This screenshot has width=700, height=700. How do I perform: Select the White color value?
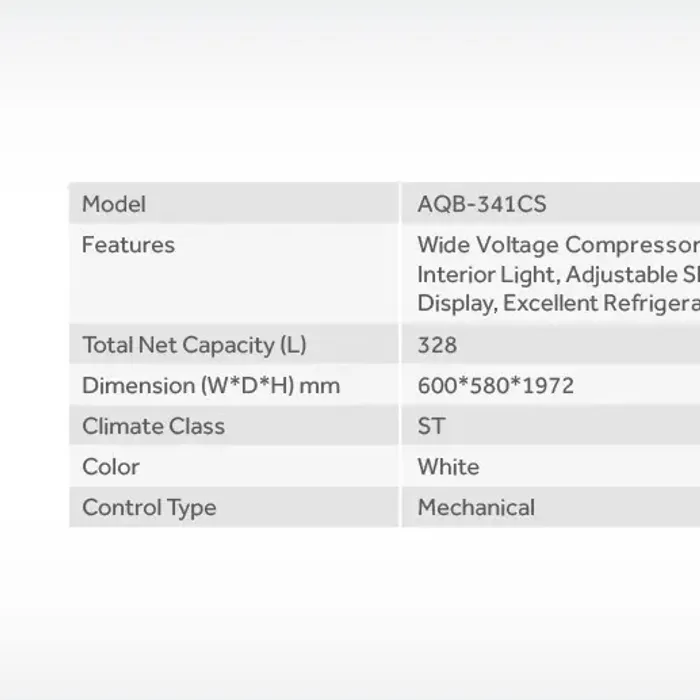coord(448,467)
